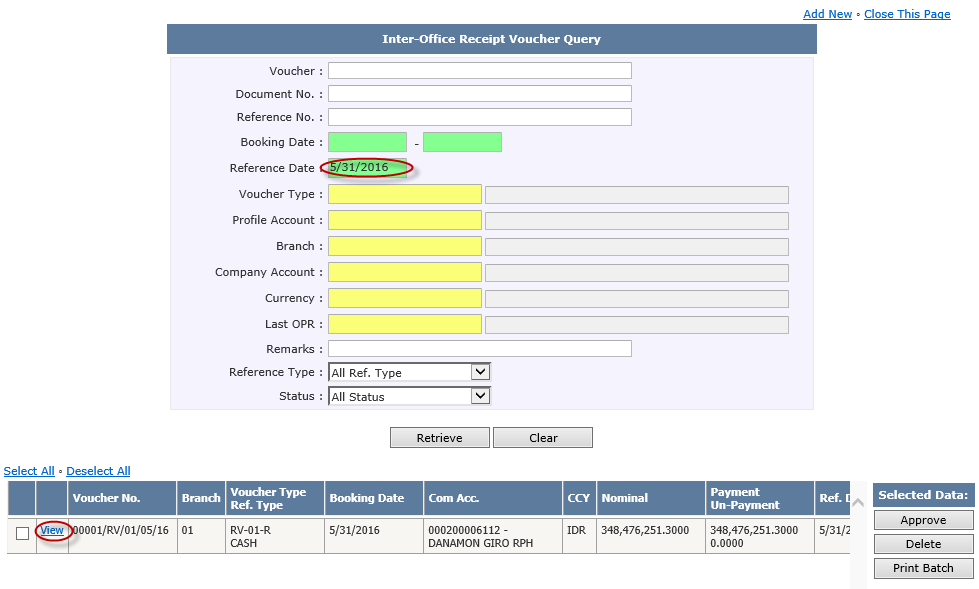Viewport: 979px width, 589px height.
Task: Approve the selected voucher data
Action: 922,520
